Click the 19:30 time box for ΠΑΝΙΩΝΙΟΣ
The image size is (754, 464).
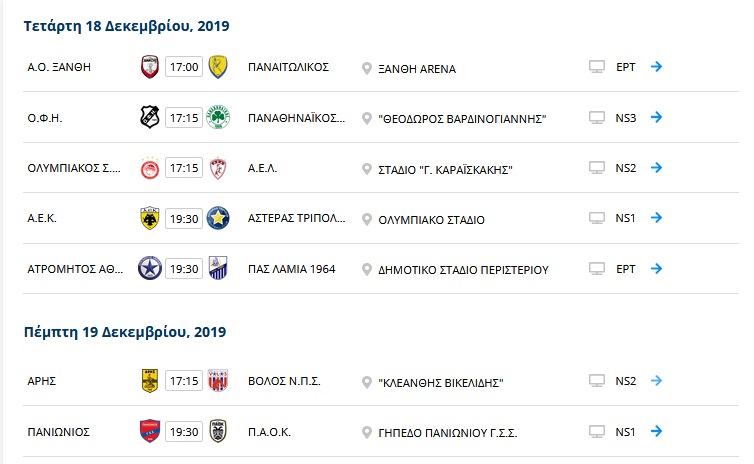[184, 432]
